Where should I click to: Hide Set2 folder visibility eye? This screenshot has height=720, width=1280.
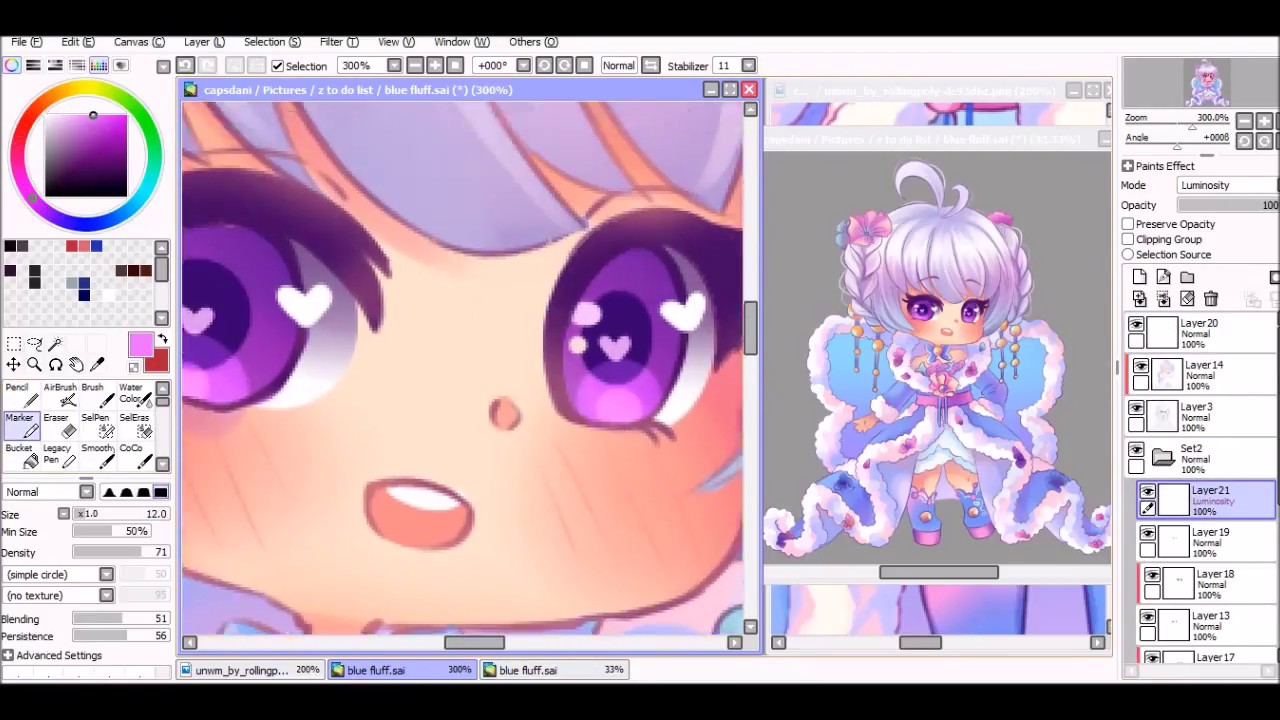coord(1136,450)
